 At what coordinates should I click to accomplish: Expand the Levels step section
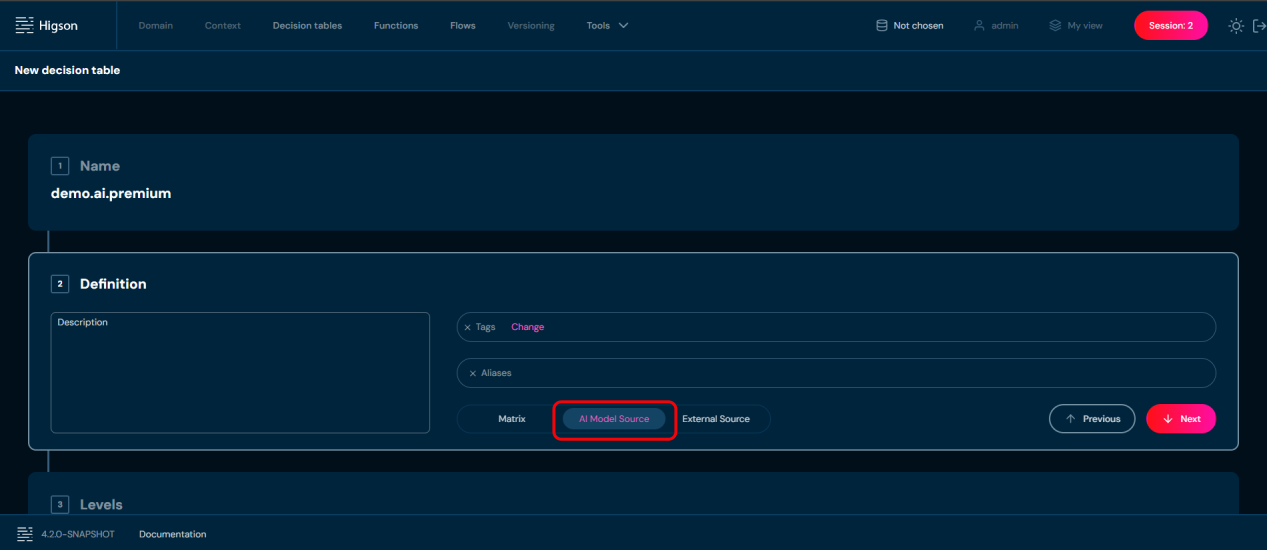pos(101,505)
